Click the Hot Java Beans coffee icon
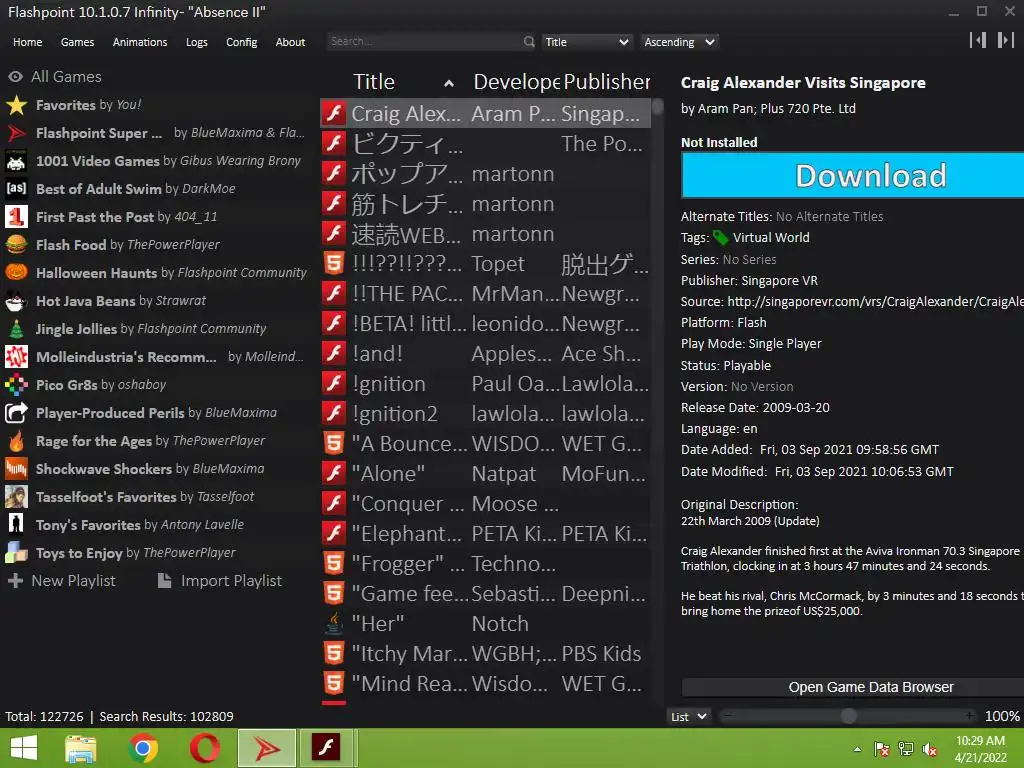This screenshot has height=768, width=1024. [x=16, y=301]
